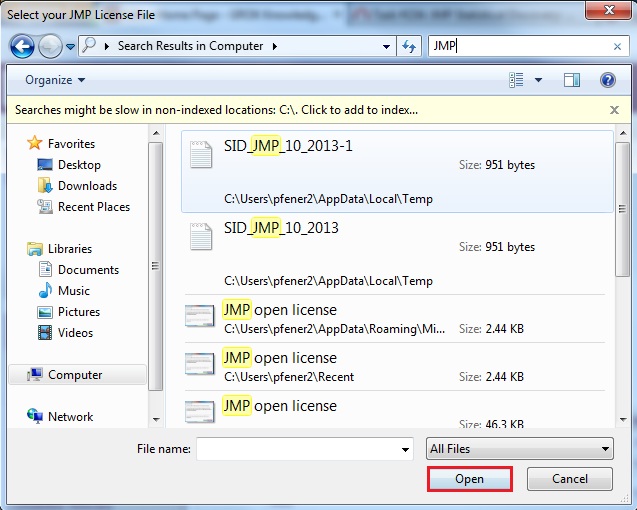Viewport: 637px width, 510px height.
Task: Open the Downloads folder
Action: click(77, 186)
